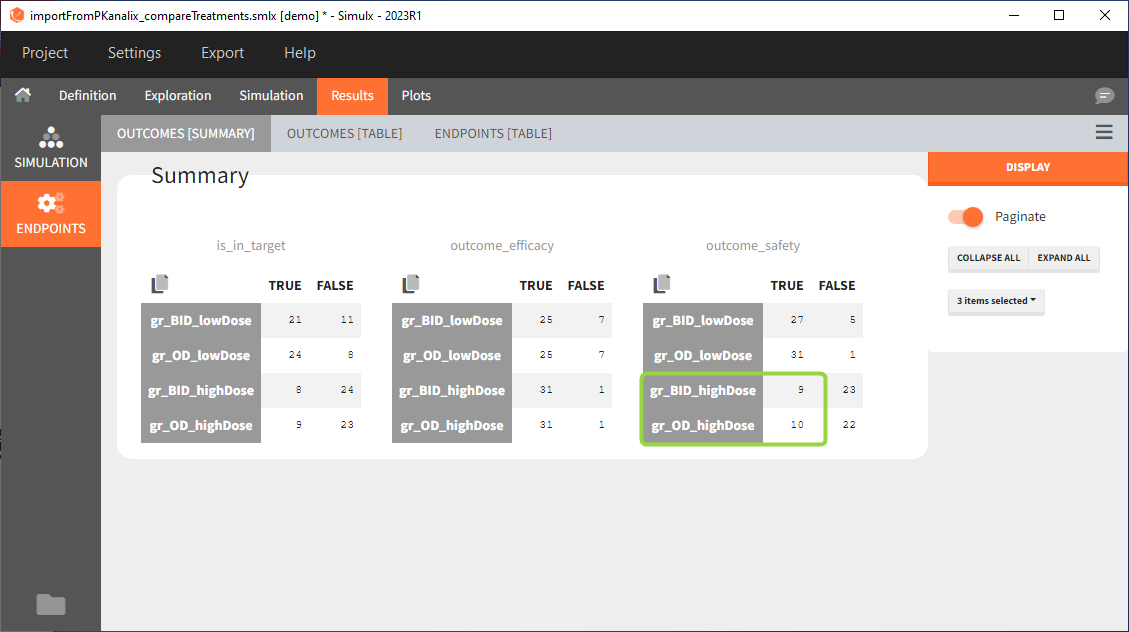This screenshot has height=632, width=1129.
Task: Copy the outcome_safety table data
Action: pyautogui.click(x=661, y=283)
